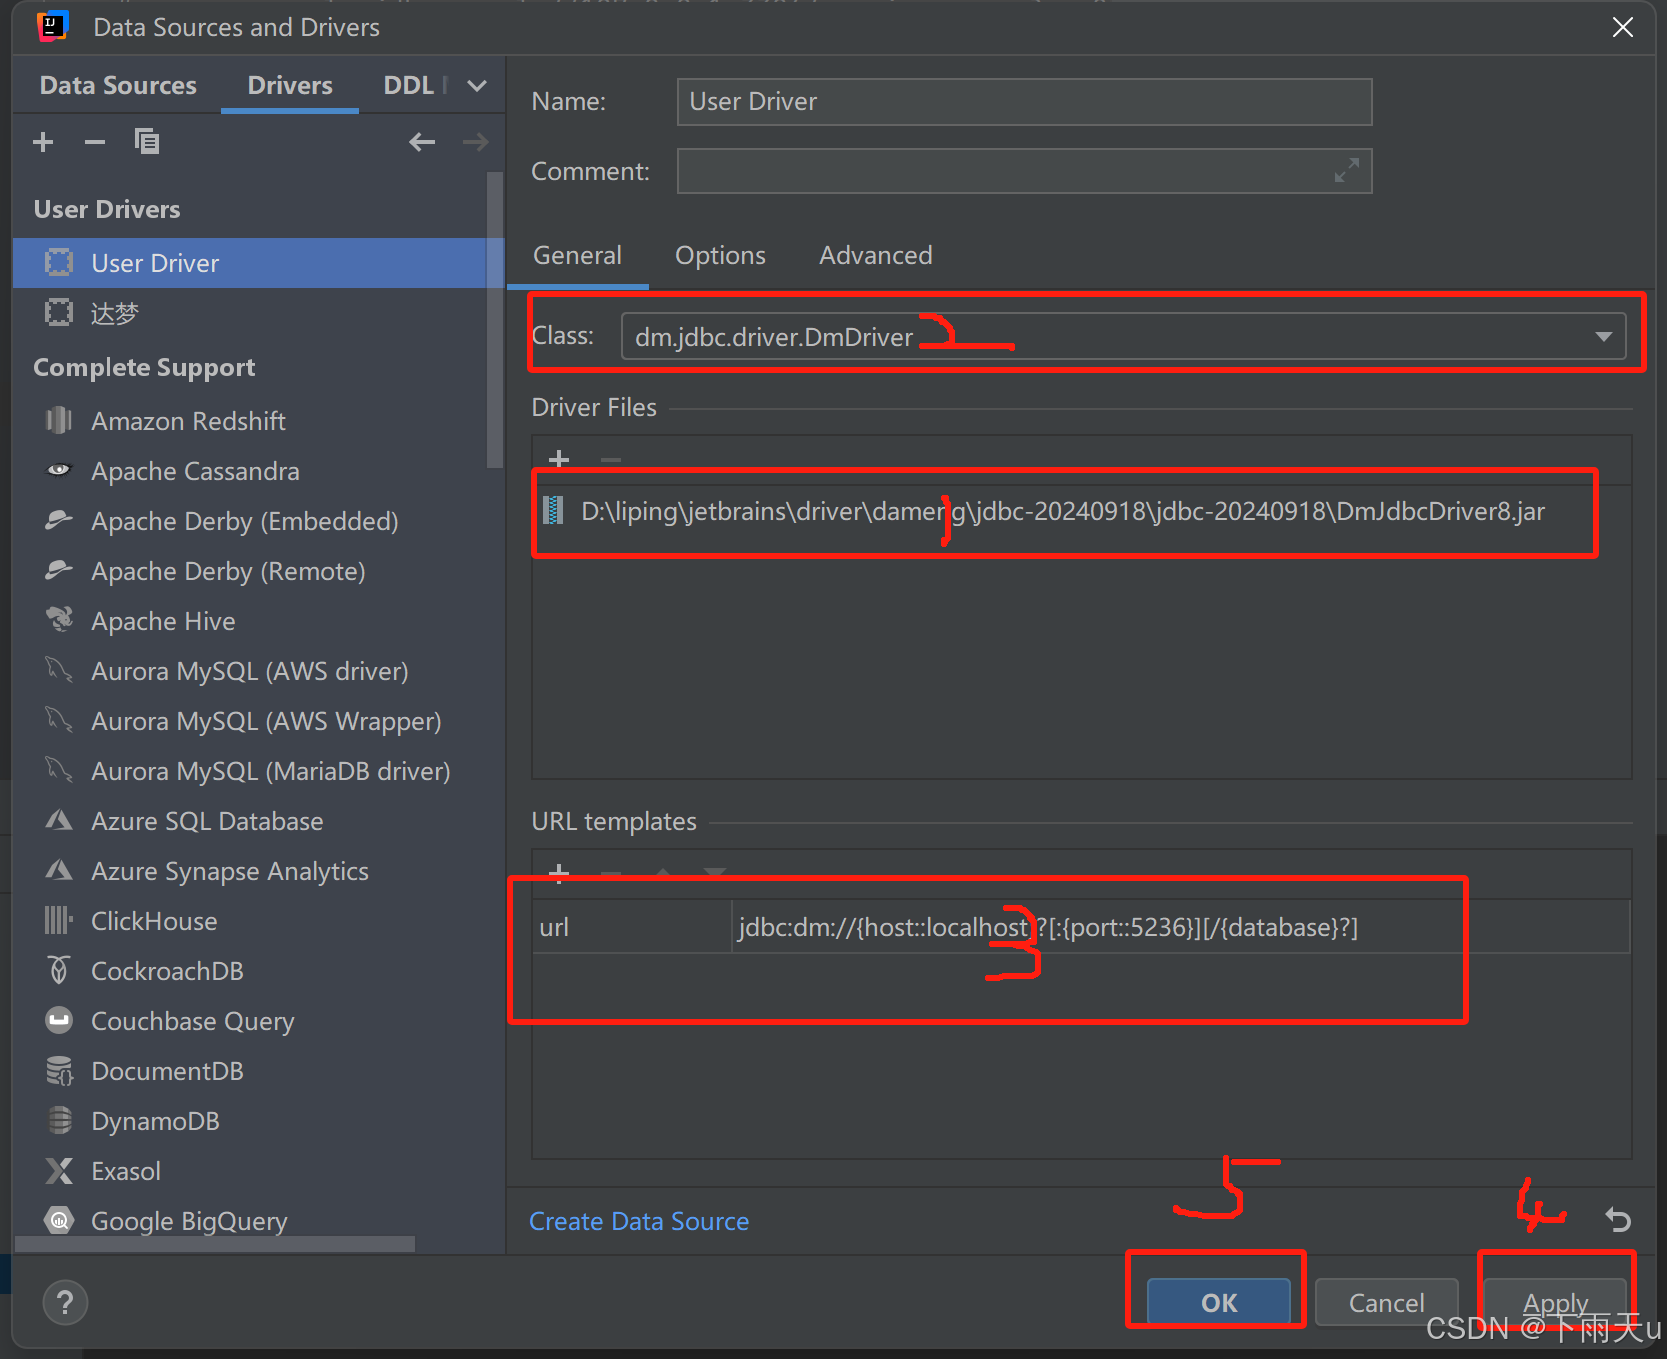Click the dm.jdbc.driver.DmDriver class field
Viewport: 1667px width, 1359px height.
coord(1123,337)
